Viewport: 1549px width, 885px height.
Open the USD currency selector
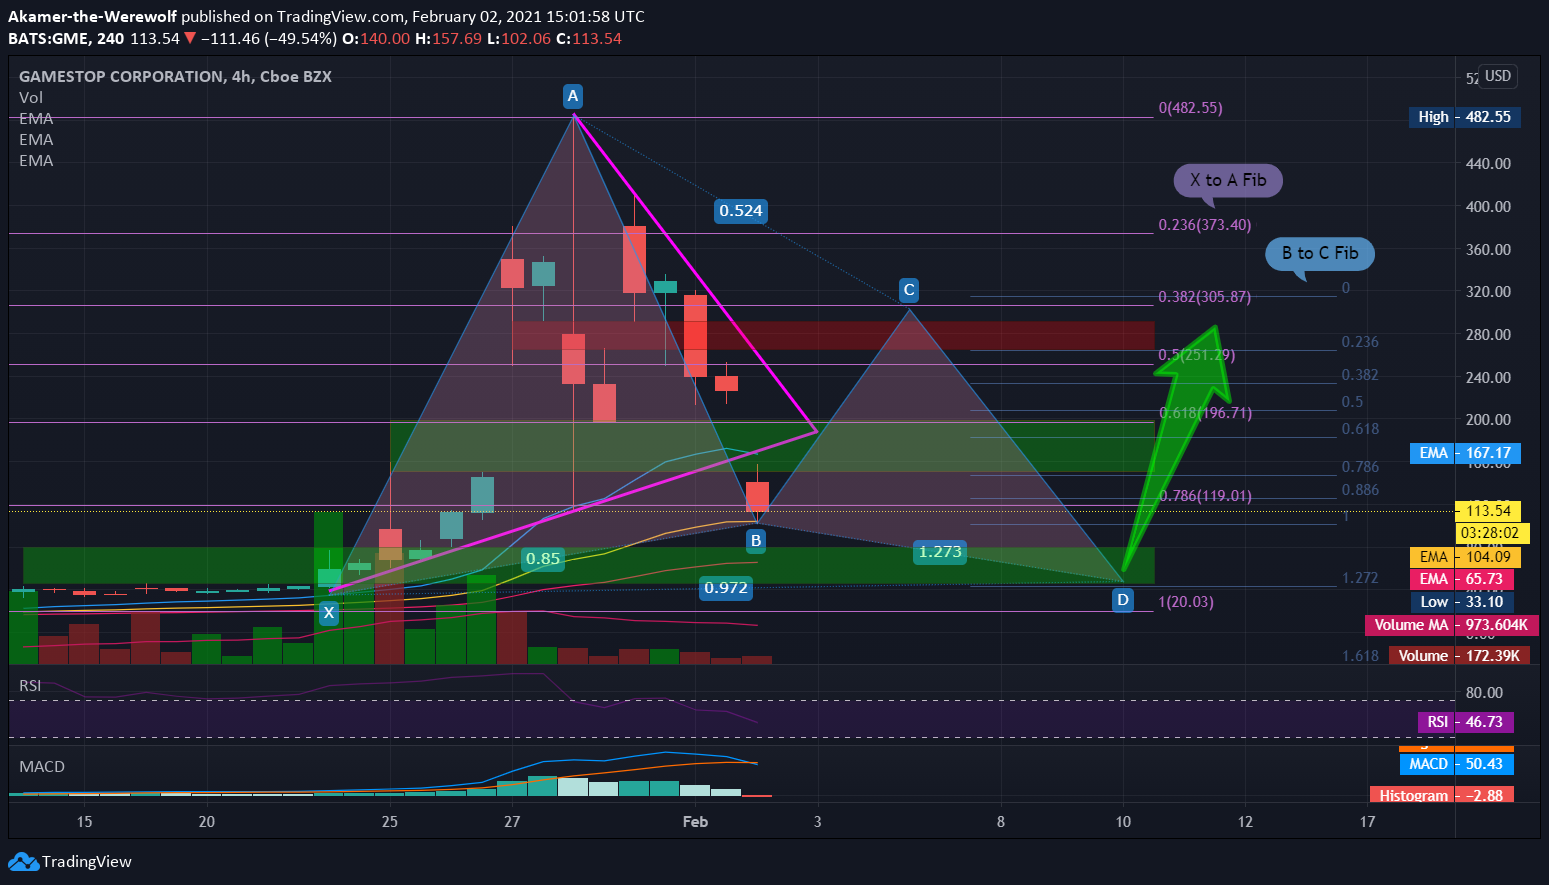point(1498,76)
